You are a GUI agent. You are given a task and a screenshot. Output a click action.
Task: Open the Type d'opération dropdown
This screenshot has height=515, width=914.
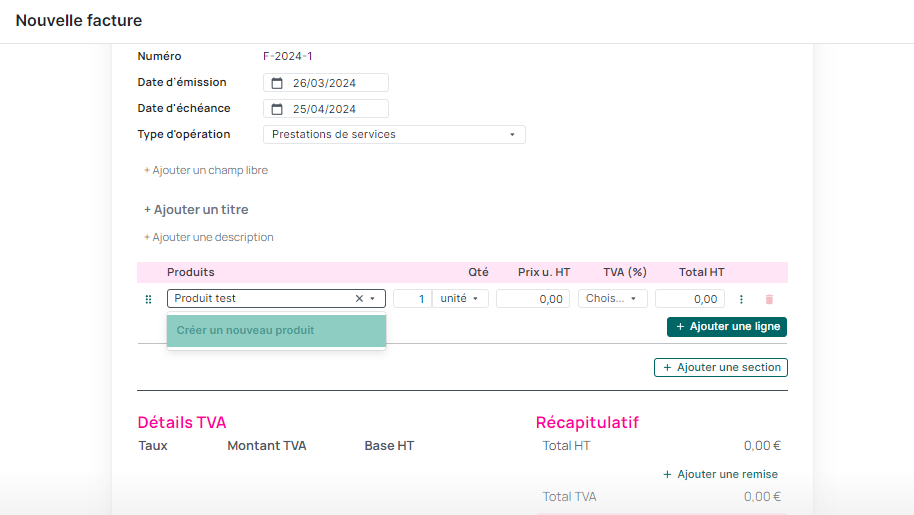(x=394, y=134)
